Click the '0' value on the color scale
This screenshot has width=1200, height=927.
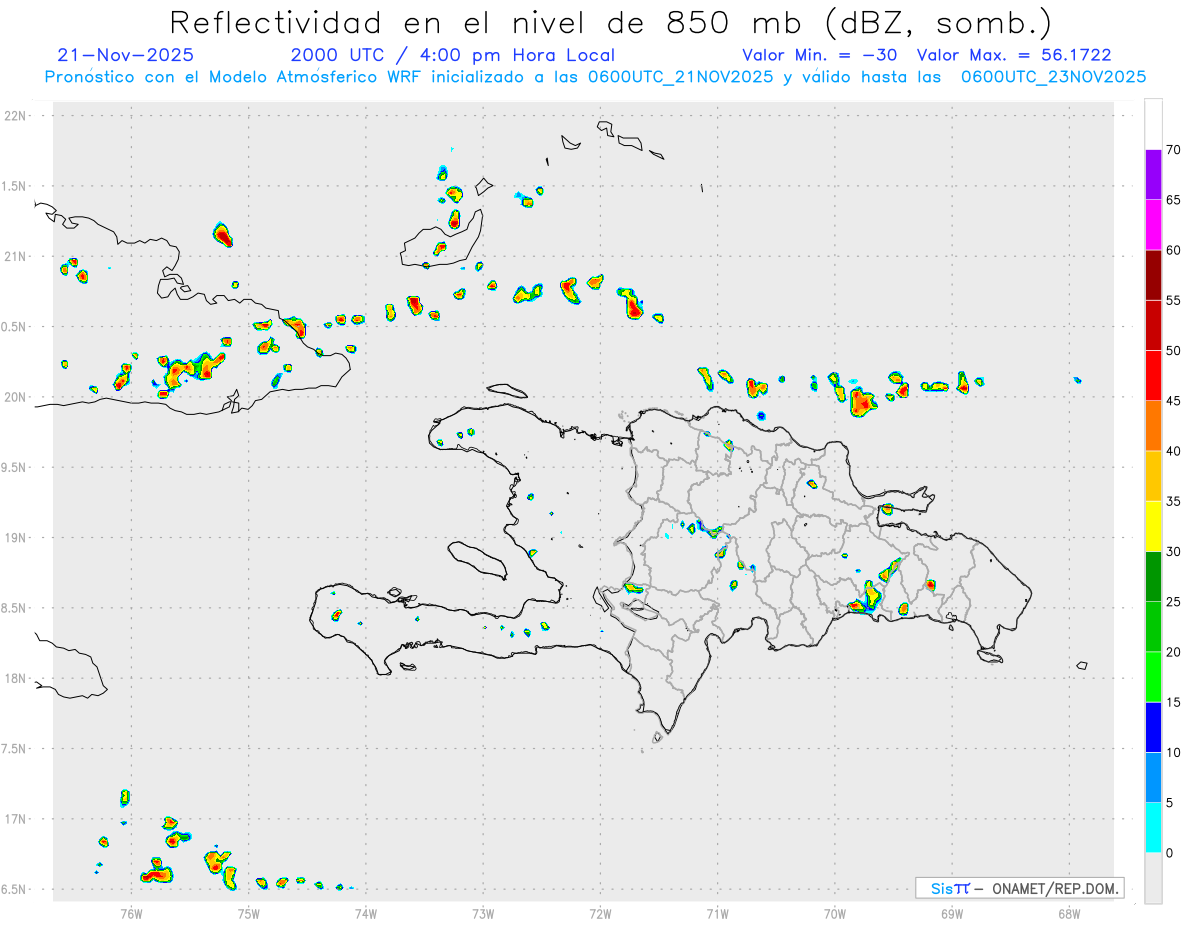click(x=1169, y=853)
